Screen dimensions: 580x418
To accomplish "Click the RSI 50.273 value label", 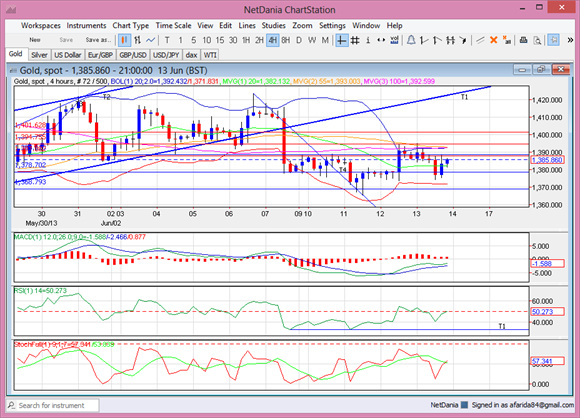I will (547, 312).
